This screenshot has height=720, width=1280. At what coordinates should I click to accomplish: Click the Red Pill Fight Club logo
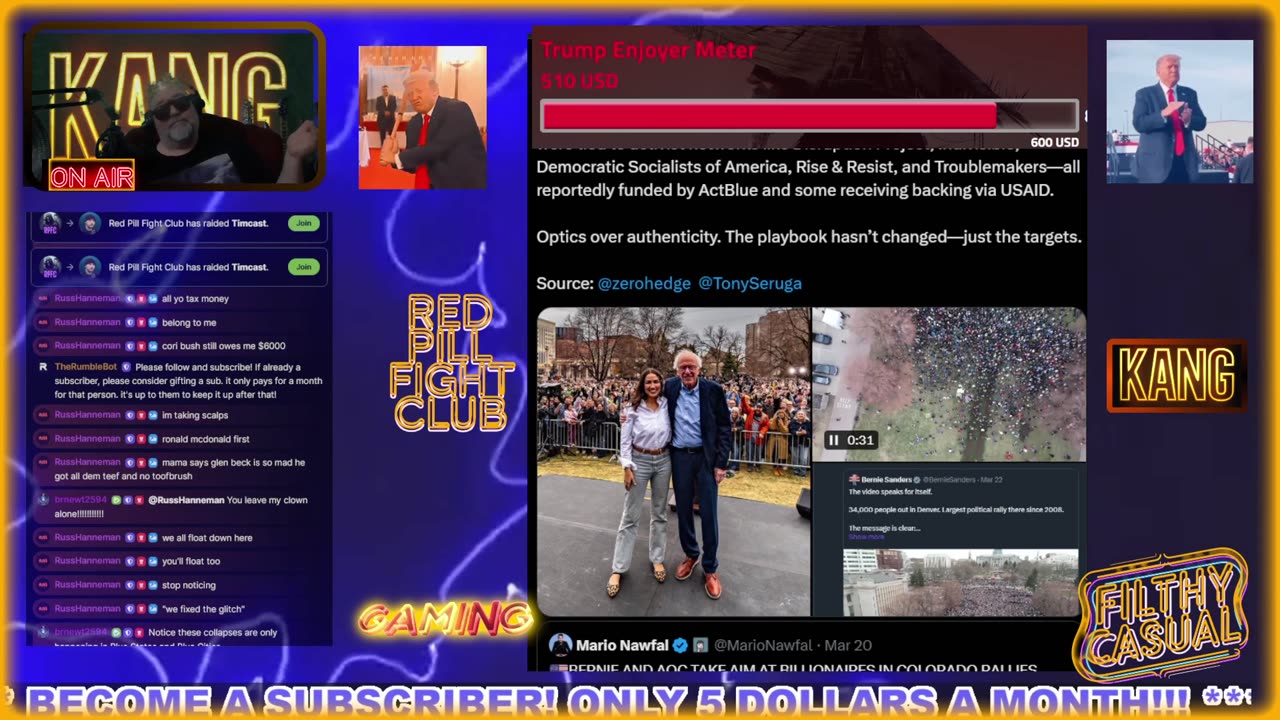click(450, 363)
